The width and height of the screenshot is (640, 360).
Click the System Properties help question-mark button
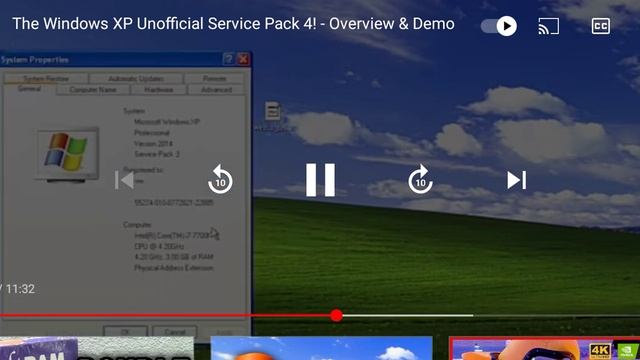tap(229, 59)
